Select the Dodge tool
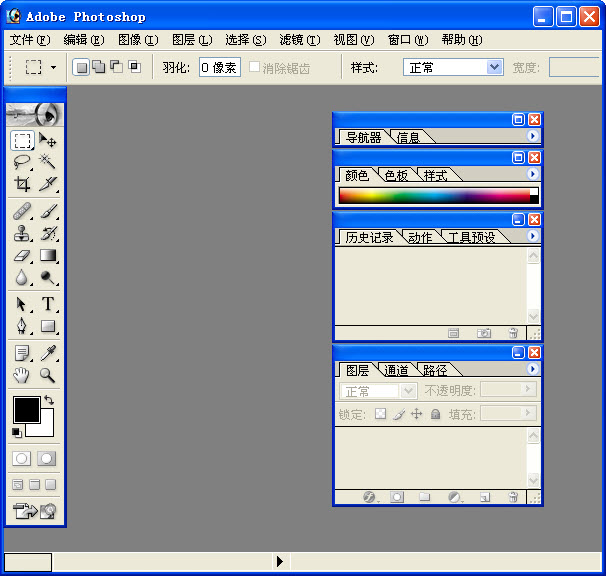Screen dimensions: 606x576 (x=48, y=277)
